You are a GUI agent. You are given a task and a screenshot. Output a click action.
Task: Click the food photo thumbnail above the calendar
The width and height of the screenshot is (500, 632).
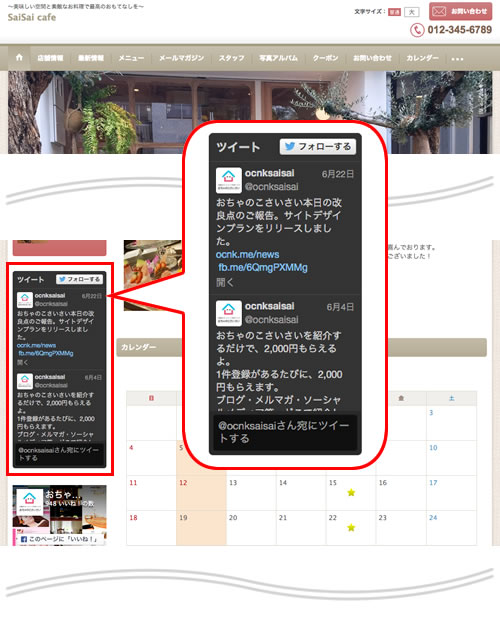point(153,275)
